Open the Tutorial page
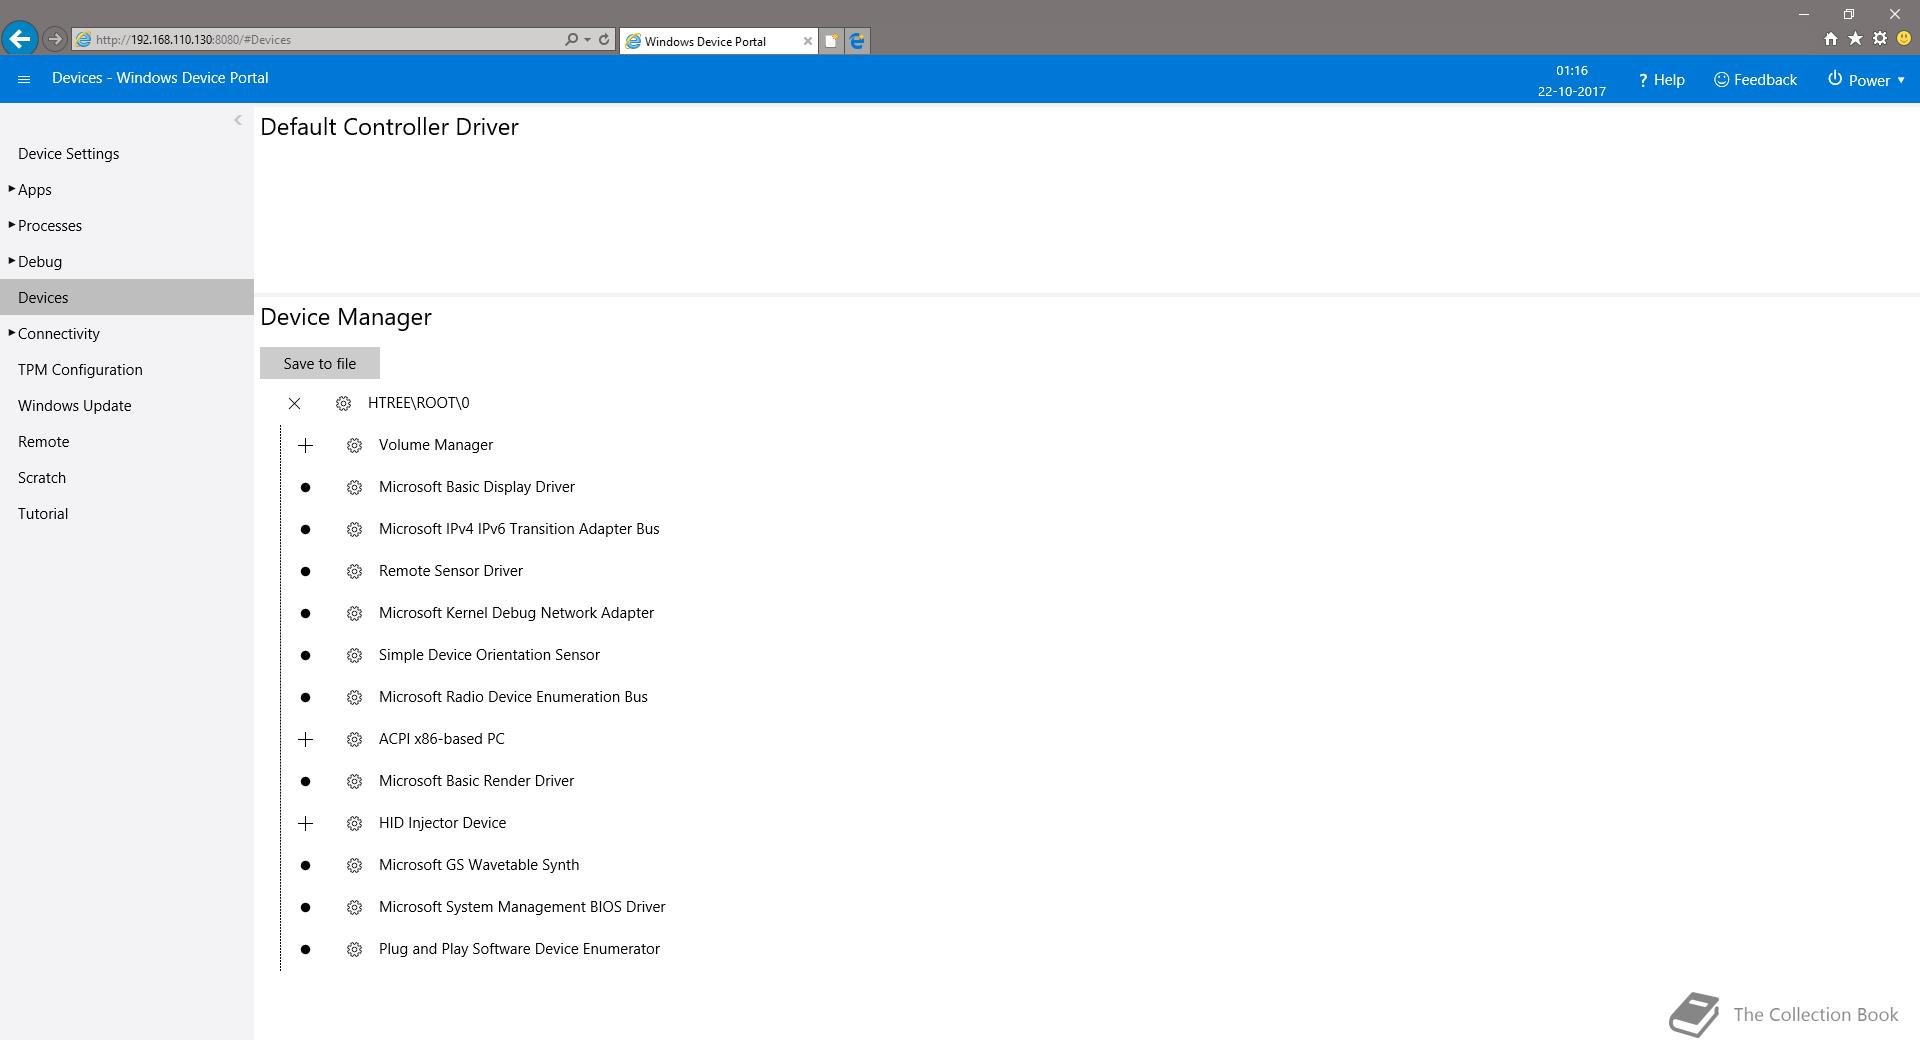This screenshot has height=1040, width=1920. (43, 514)
